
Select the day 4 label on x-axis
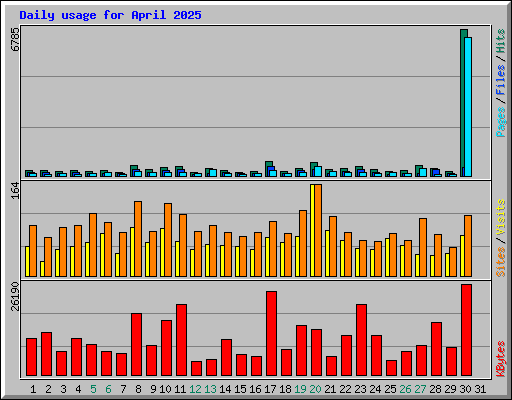point(78,389)
